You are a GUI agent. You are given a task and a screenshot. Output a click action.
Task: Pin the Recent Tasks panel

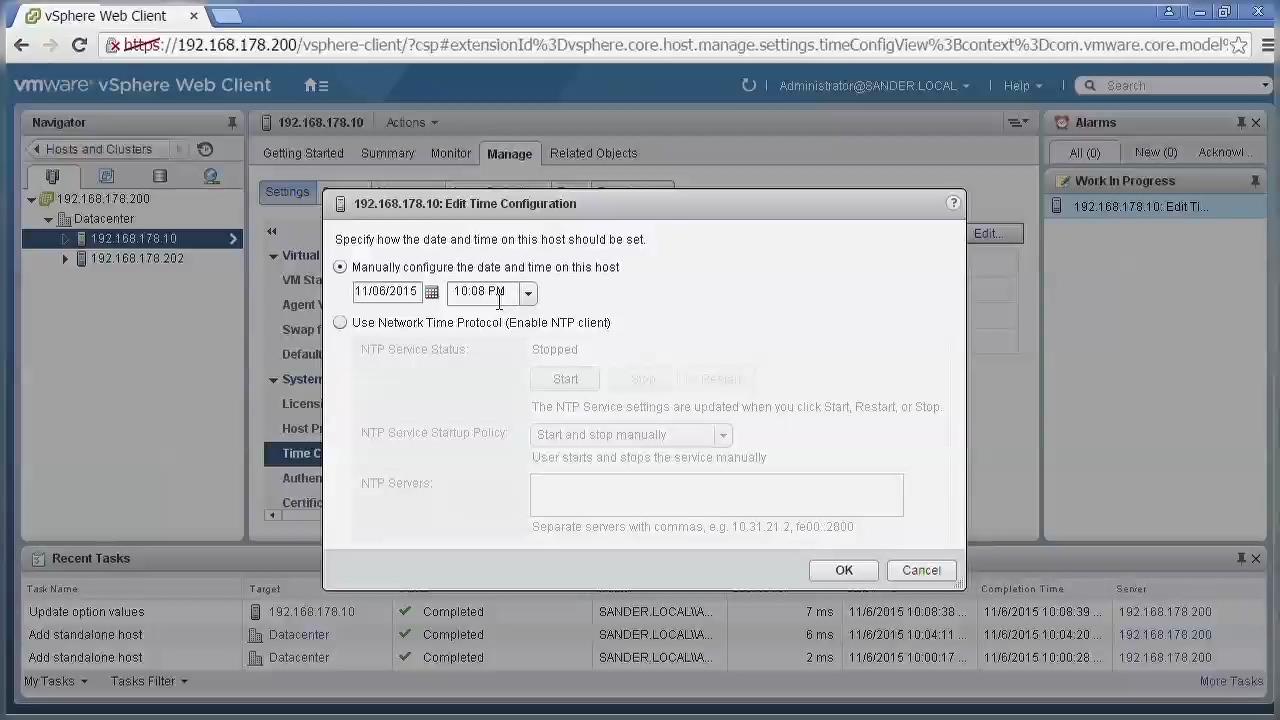coord(1241,558)
